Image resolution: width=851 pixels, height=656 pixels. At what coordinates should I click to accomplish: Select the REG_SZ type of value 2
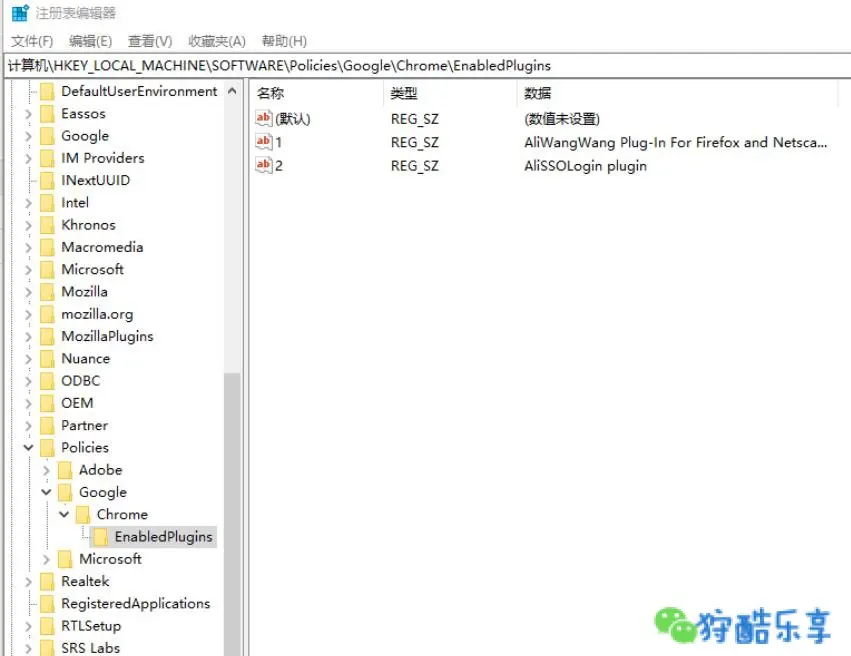click(x=415, y=165)
